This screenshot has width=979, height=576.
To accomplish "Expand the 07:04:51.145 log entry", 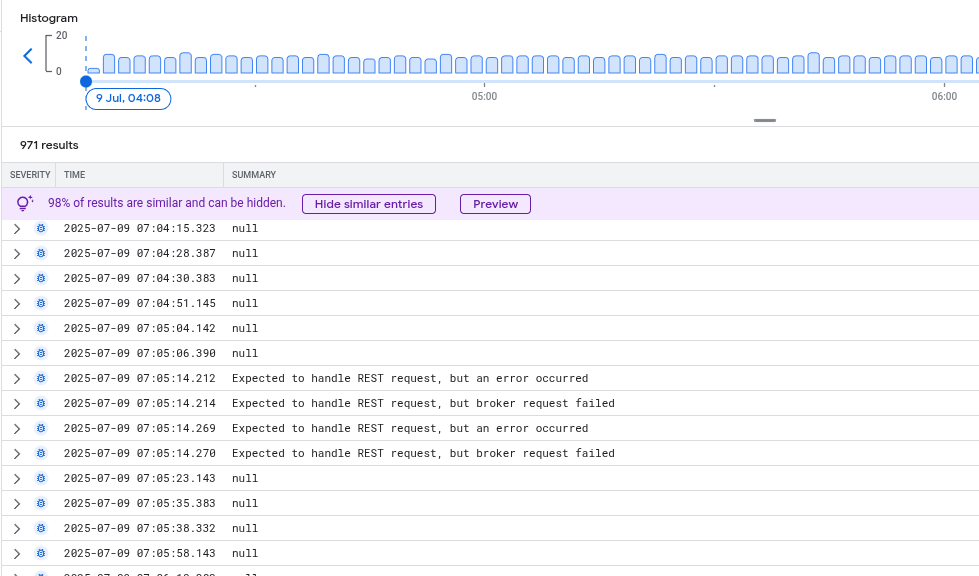I will click(17, 303).
